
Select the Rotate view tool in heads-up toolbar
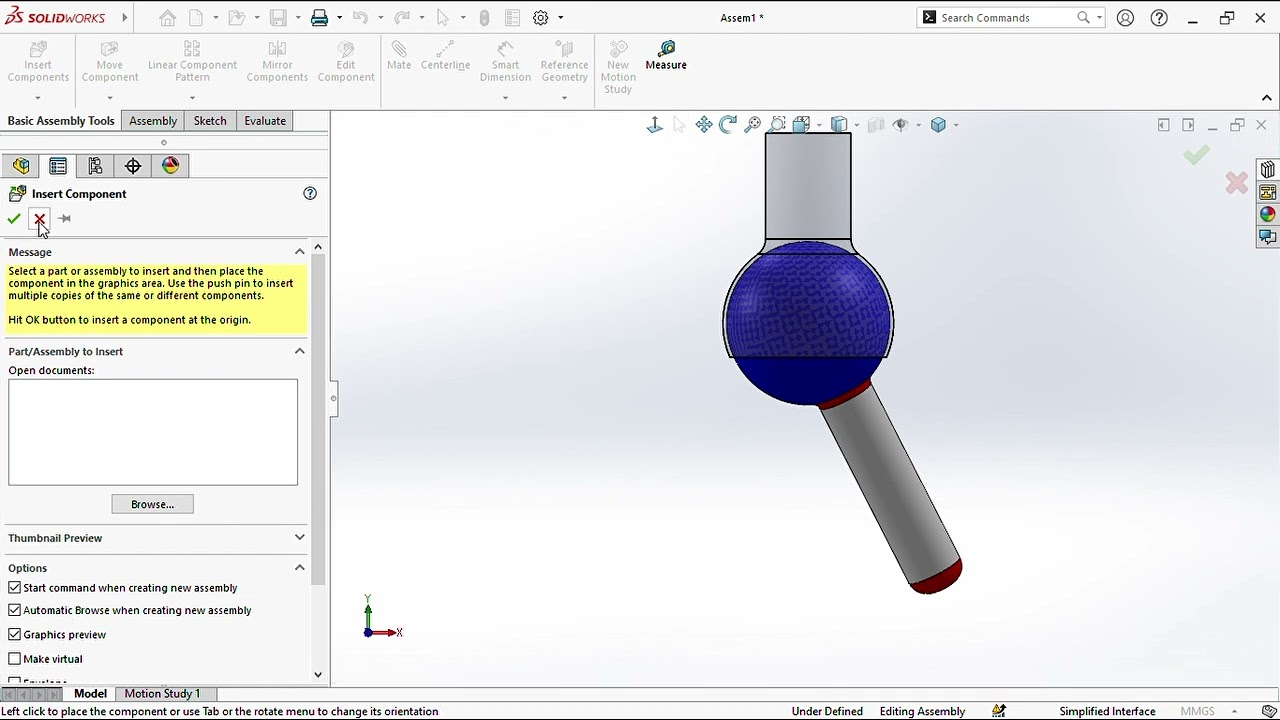(728, 125)
